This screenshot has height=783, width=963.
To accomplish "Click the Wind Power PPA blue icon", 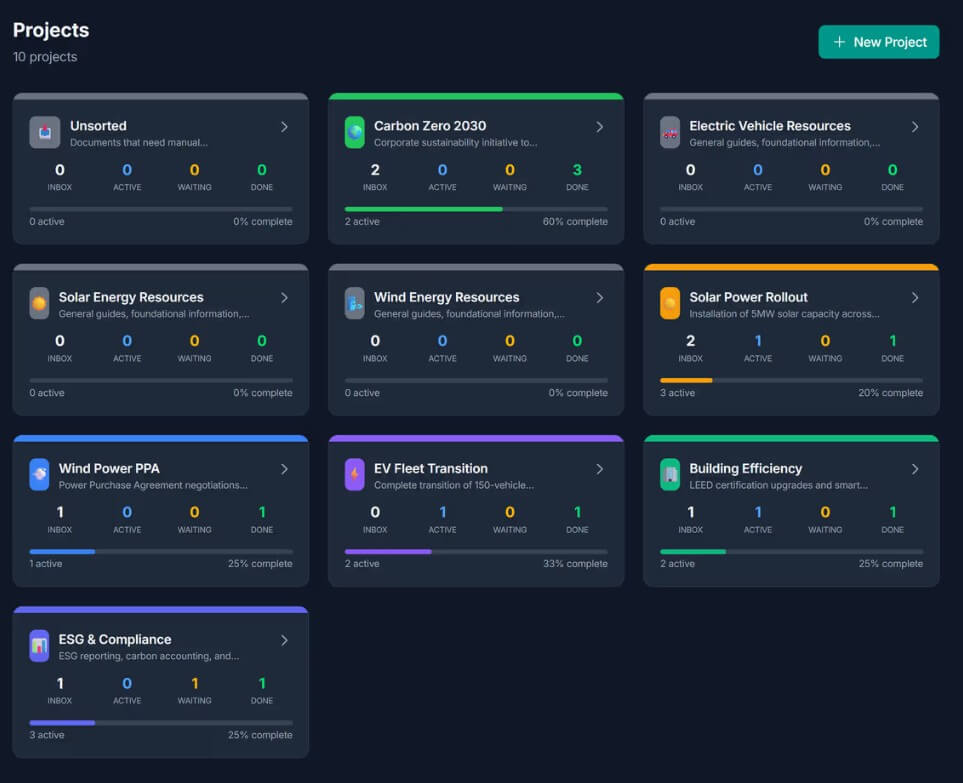I will pos(39,475).
